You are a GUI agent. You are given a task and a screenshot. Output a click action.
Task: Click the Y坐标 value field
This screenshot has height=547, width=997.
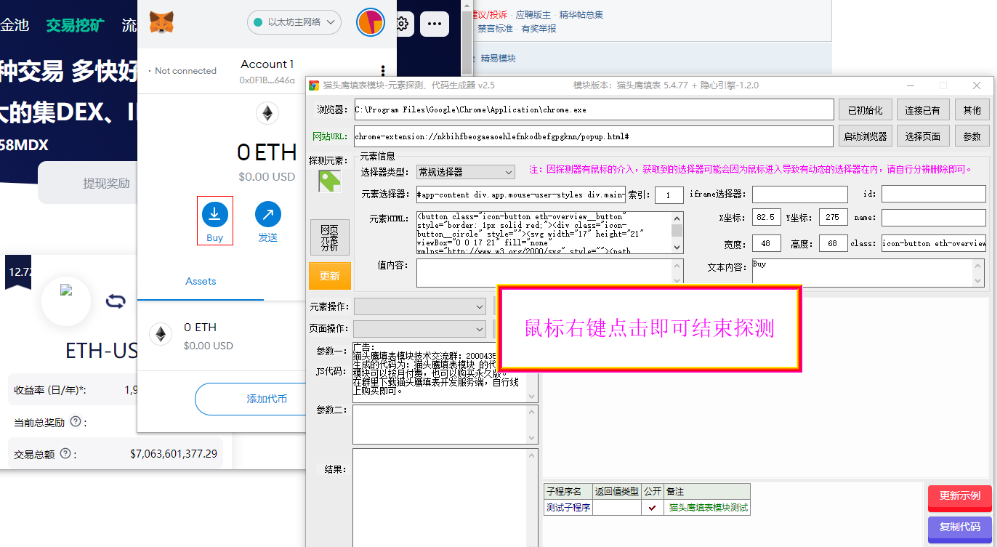point(833,217)
